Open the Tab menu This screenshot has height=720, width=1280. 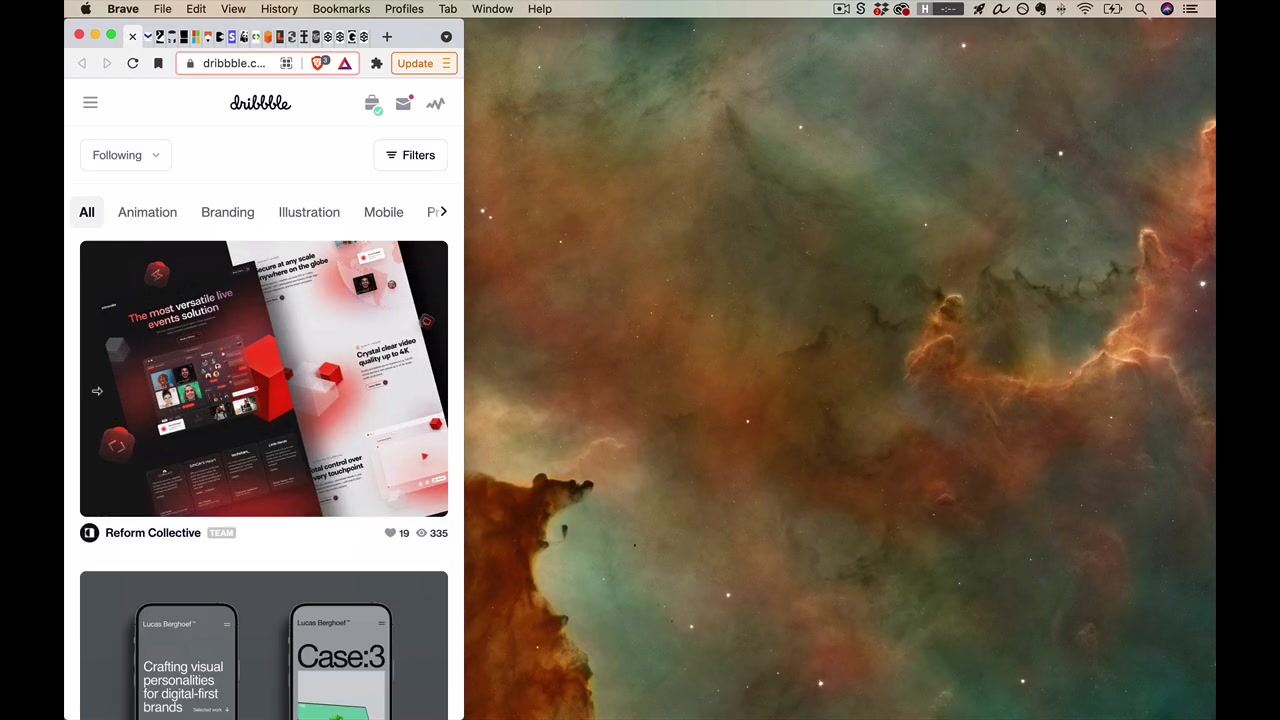448,9
